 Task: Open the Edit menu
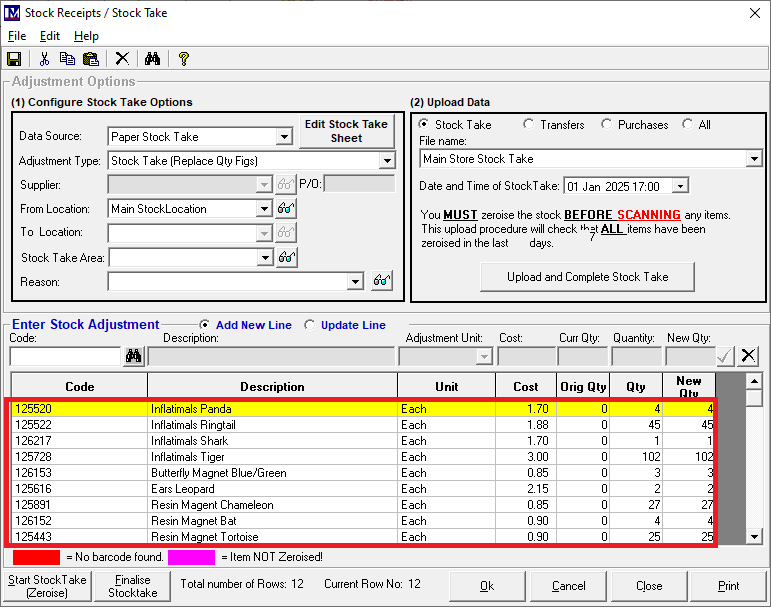point(50,36)
